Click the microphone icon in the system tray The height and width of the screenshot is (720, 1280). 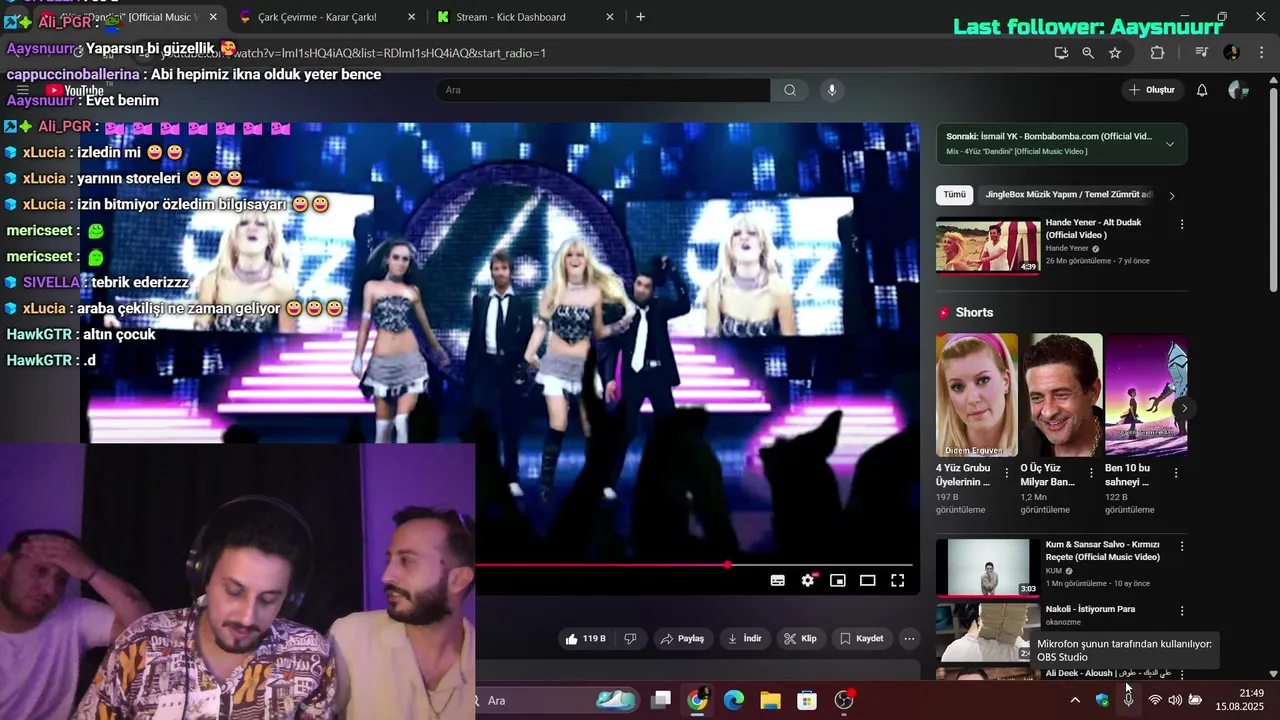[1128, 700]
